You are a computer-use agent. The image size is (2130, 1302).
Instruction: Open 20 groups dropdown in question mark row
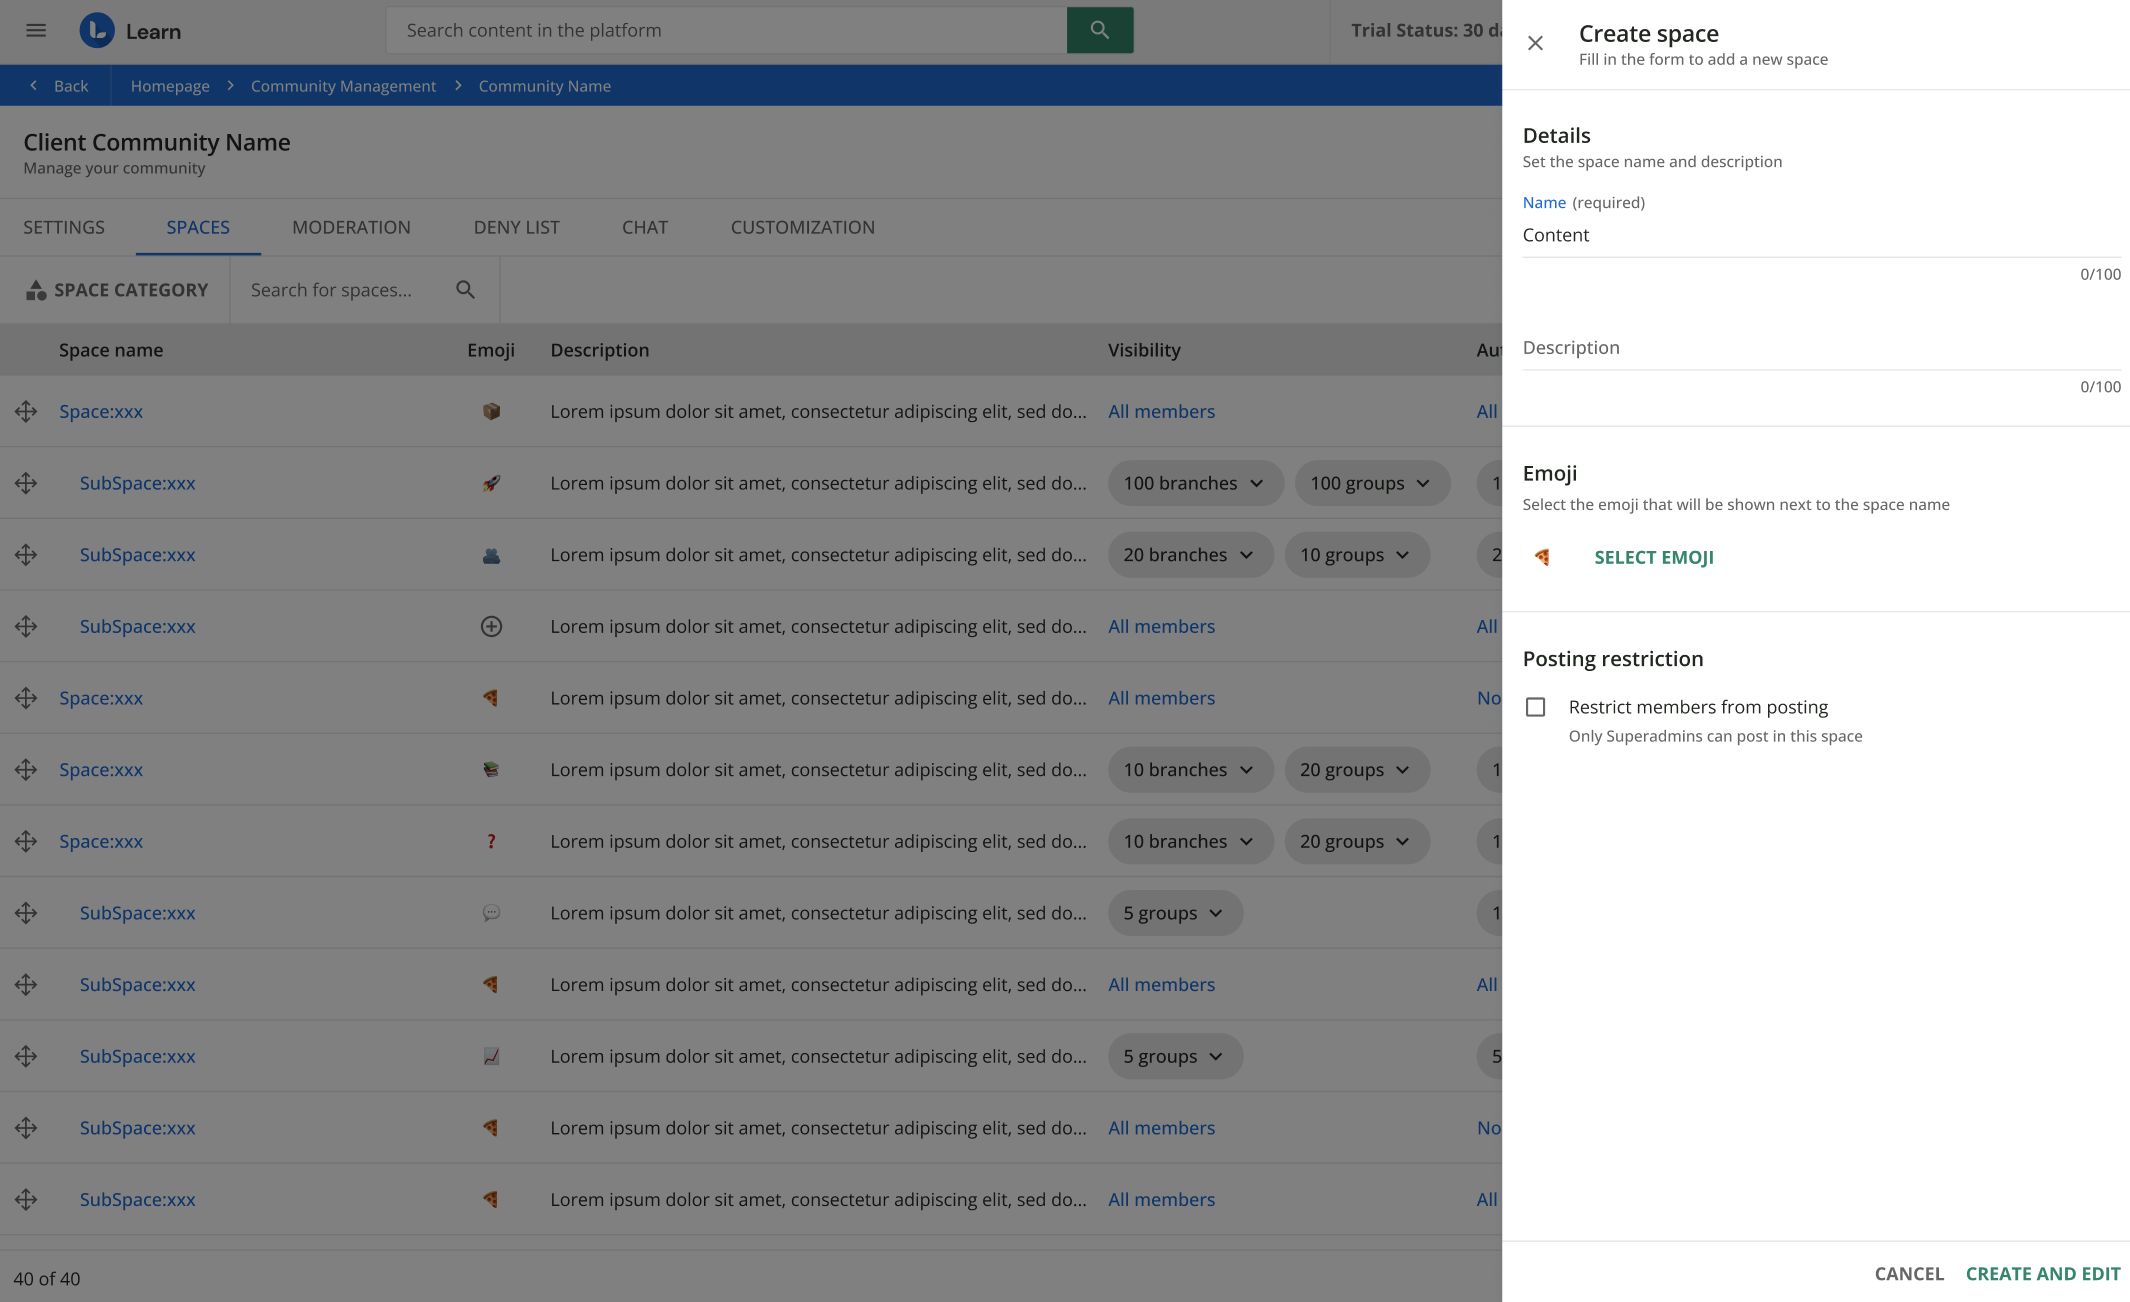point(1356,842)
